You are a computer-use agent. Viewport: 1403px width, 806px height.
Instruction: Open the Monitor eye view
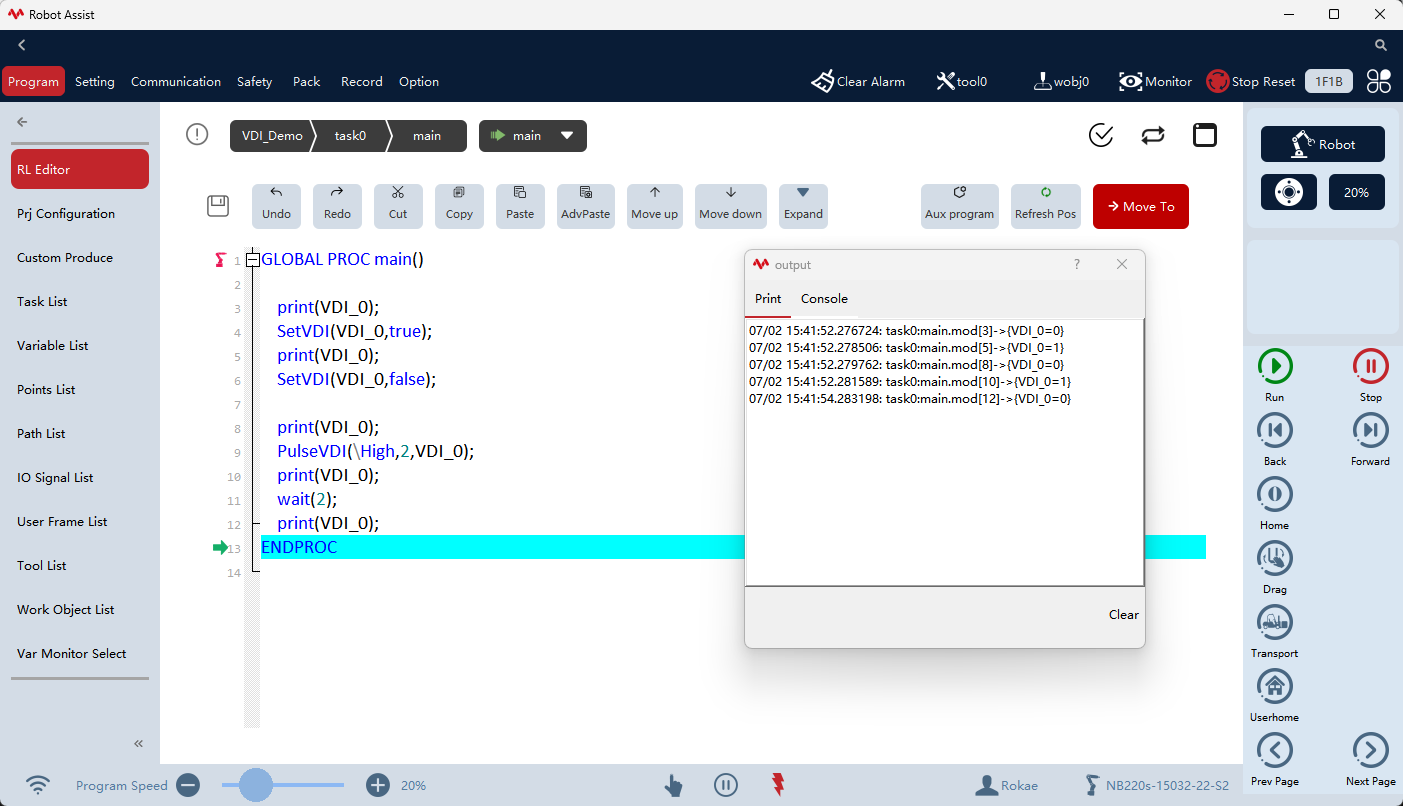(1131, 82)
